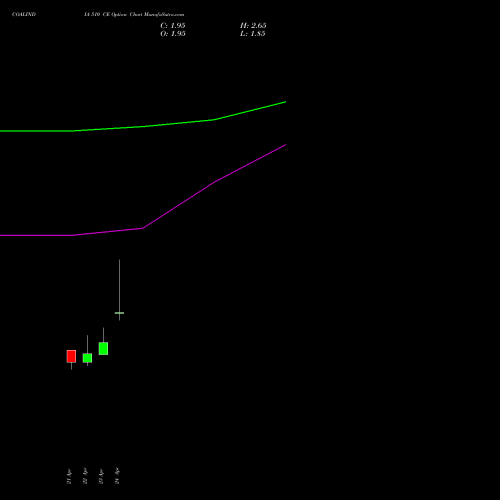Viewport: 500px width, 500px height.
Task: Click the purple moving average line
Action: [x=143, y=228]
